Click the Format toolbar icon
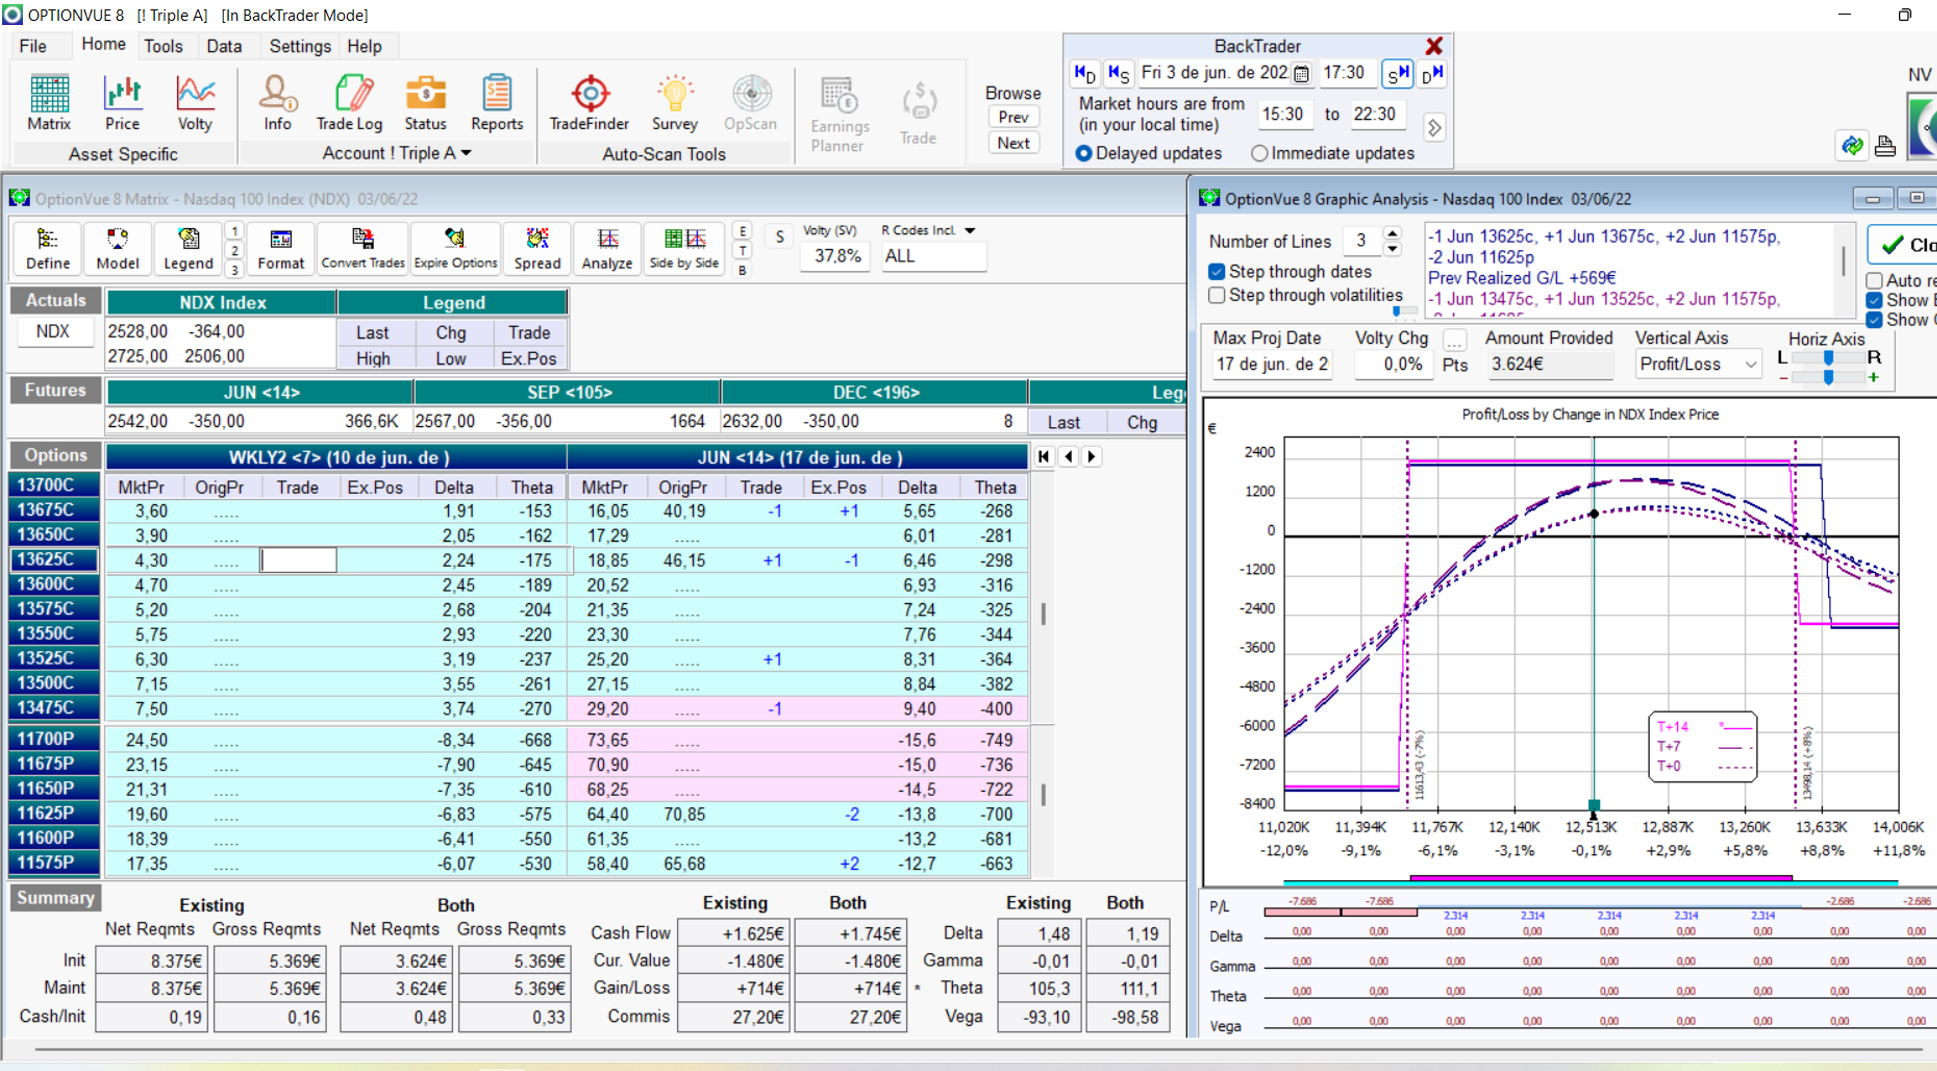Image resolution: width=1937 pixels, height=1071 pixels. (x=281, y=248)
